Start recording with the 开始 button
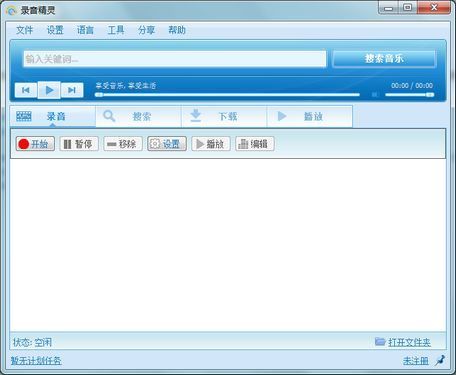This screenshot has width=456, height=375. [x=35, y=144]
